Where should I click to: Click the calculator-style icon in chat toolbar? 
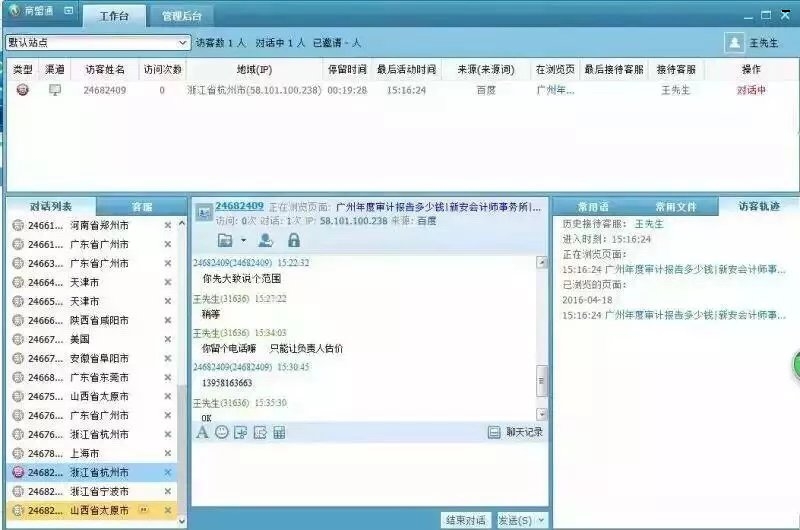pyautogui.click(x=279, y=433)
